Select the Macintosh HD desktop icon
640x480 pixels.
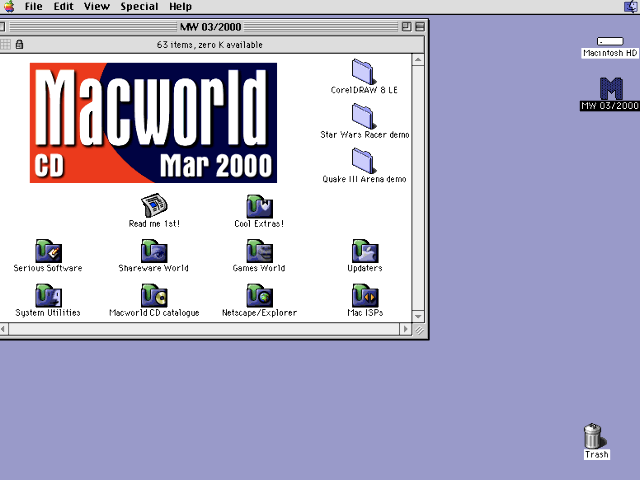(610, 41)
